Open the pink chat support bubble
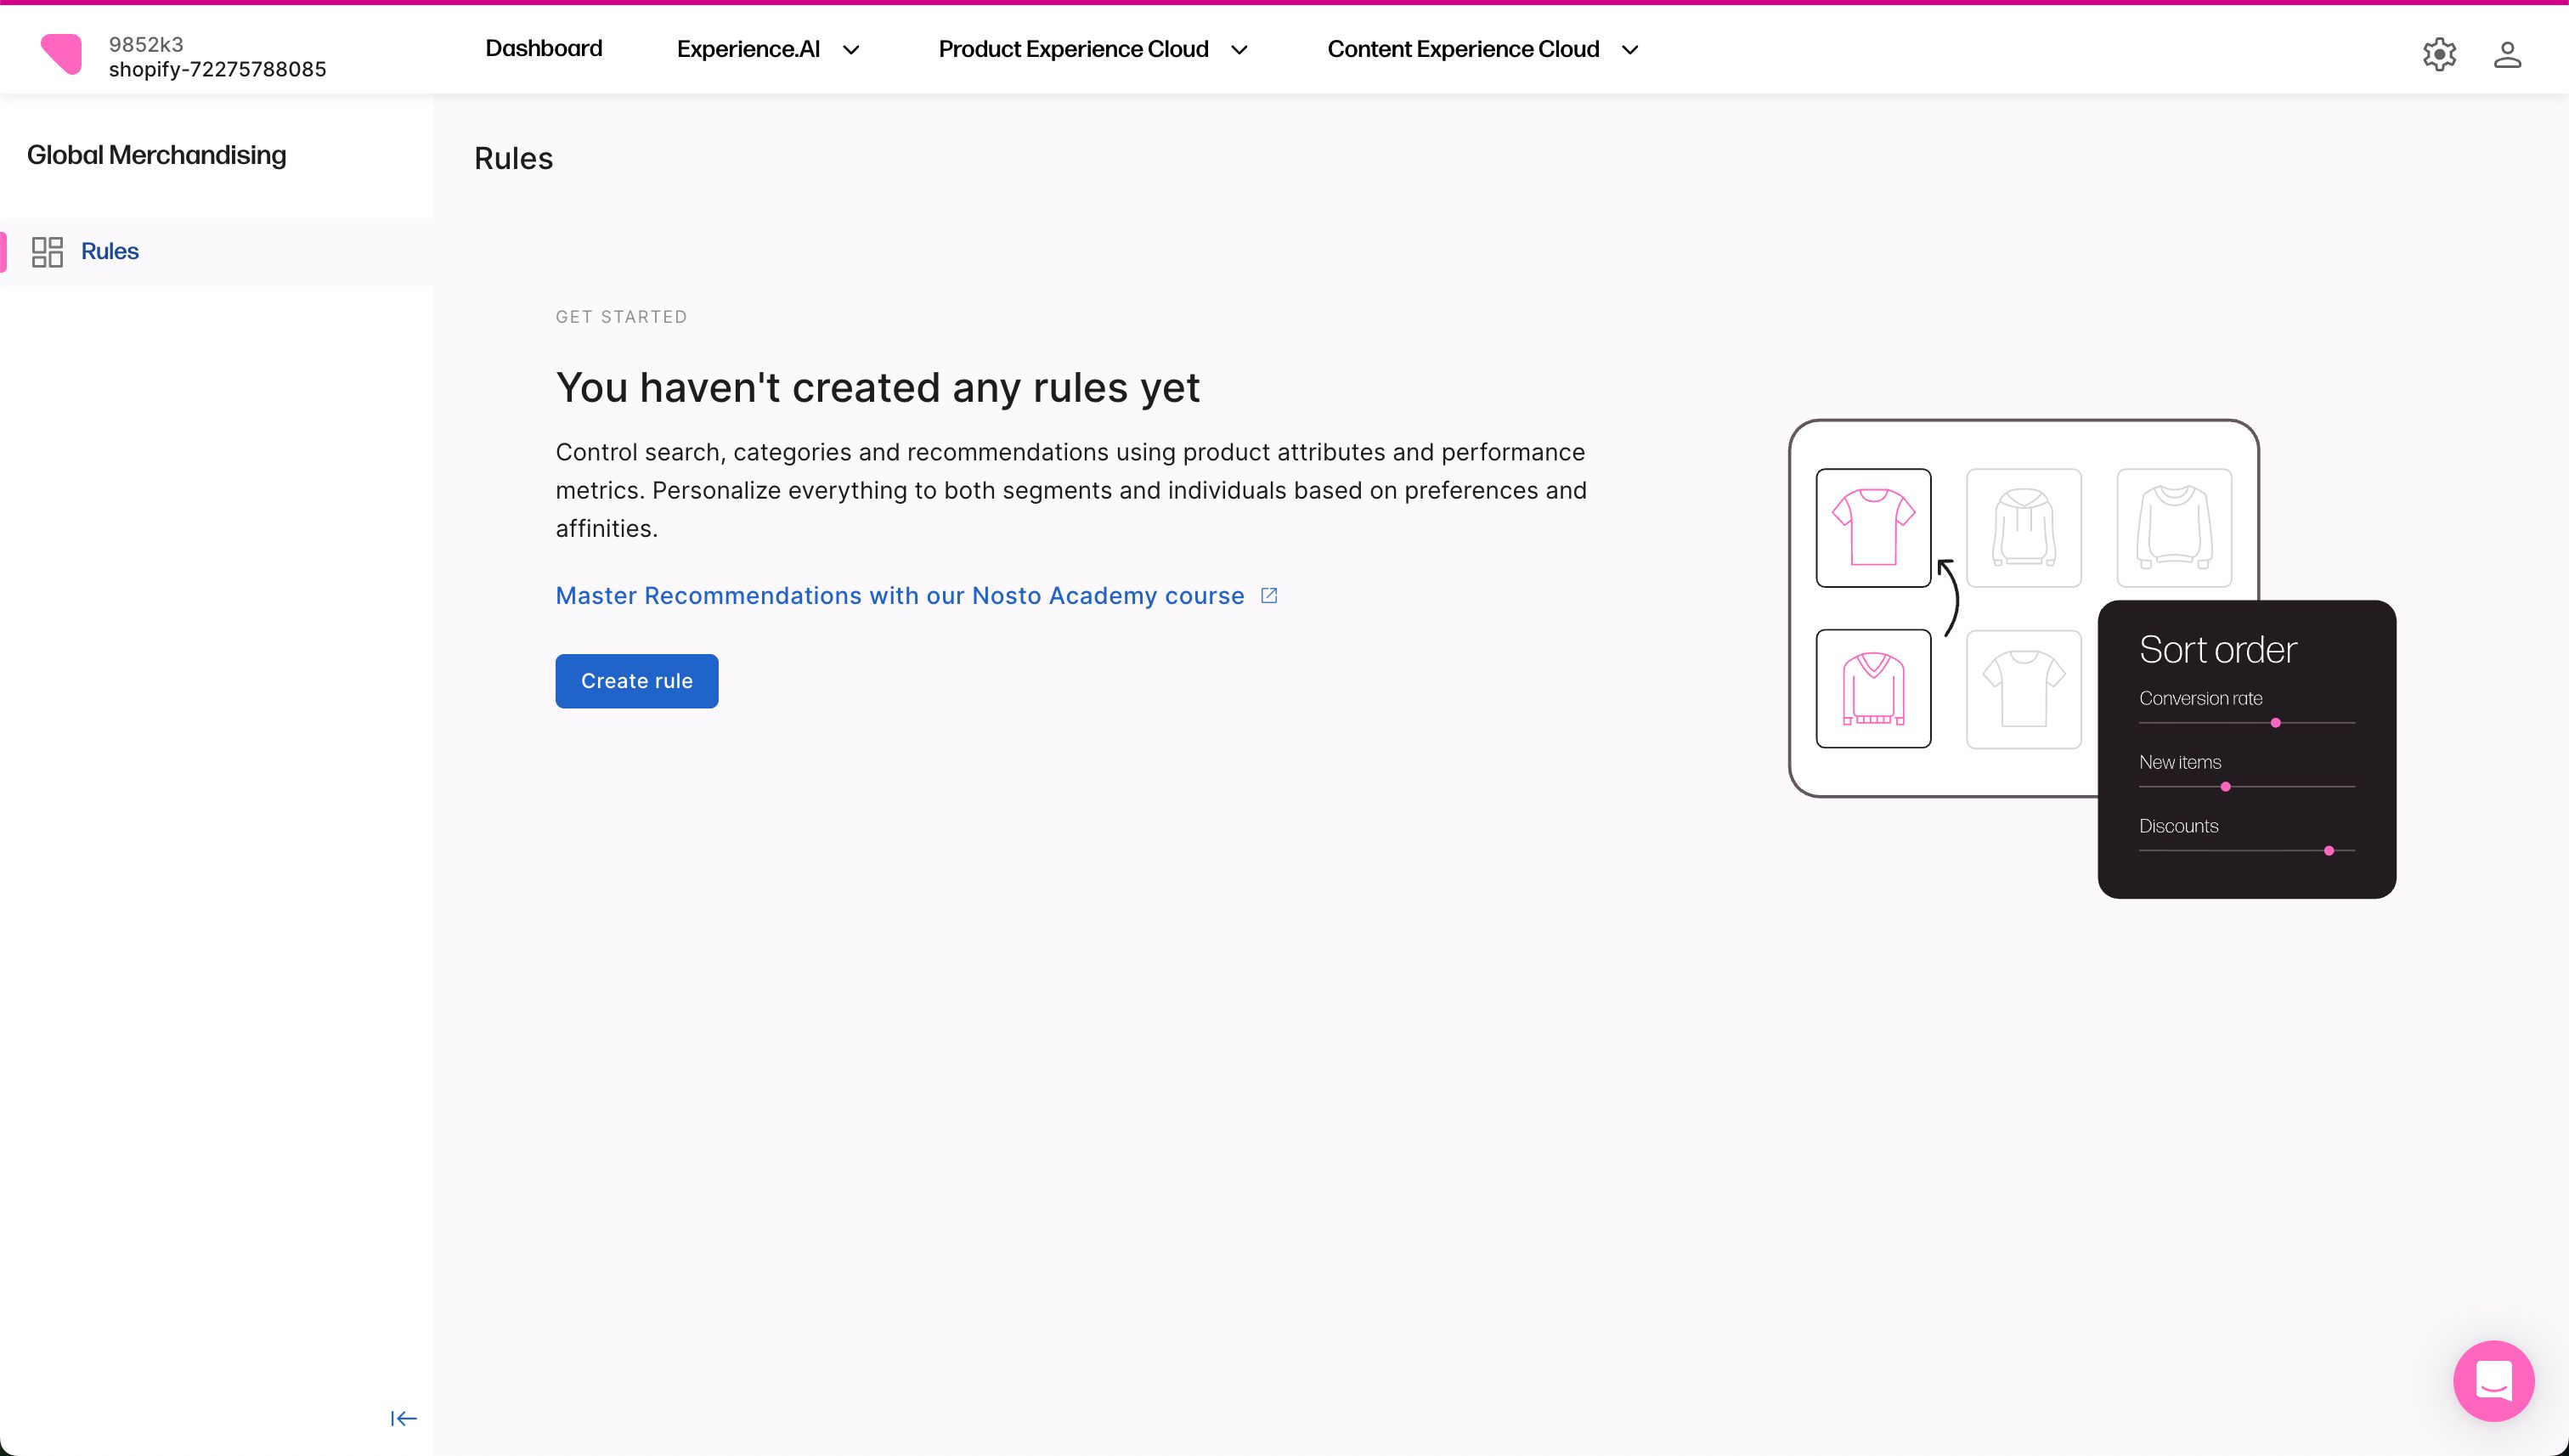The image size is (2569, 1456). (x=2493, y=1380)
